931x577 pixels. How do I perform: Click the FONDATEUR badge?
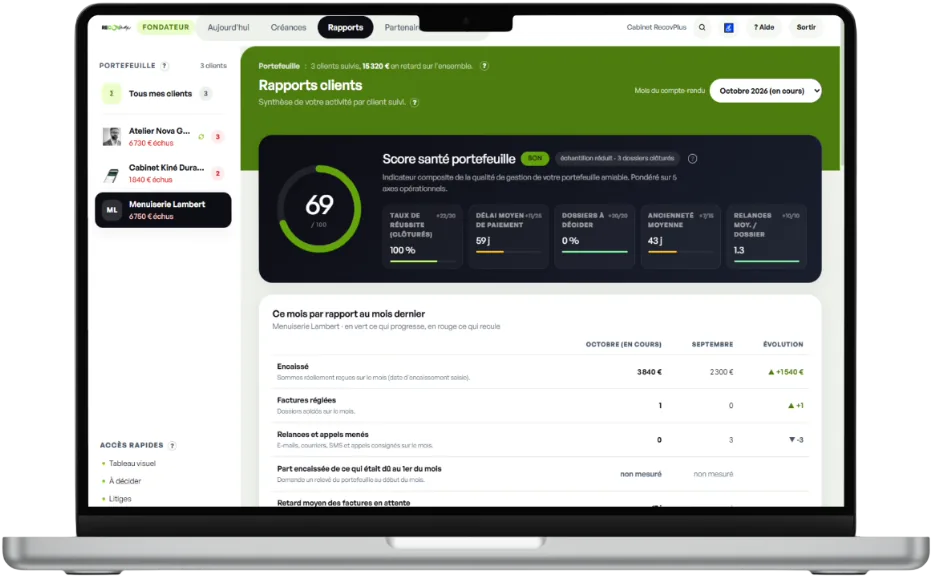166,27
